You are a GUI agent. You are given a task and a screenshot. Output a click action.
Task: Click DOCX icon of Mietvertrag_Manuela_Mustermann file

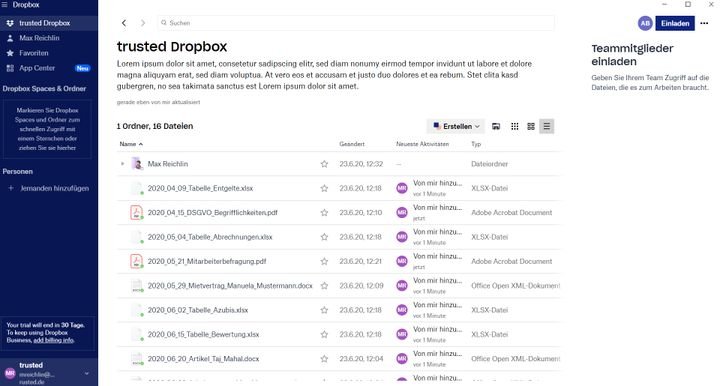tap(136, 285)
